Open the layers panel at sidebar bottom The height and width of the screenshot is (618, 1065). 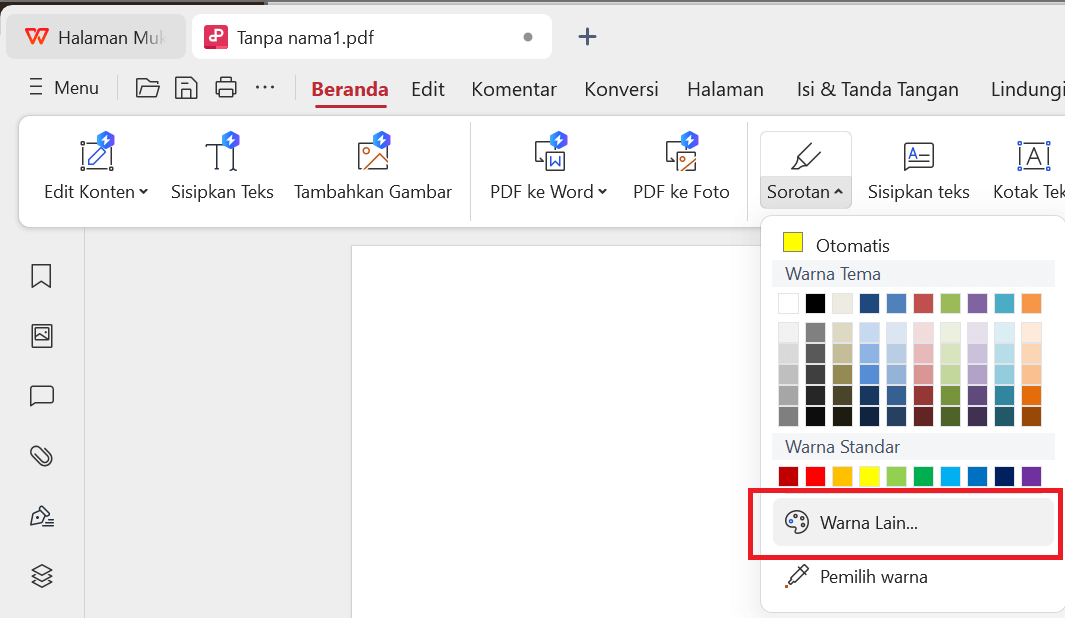tap(41, 576)
